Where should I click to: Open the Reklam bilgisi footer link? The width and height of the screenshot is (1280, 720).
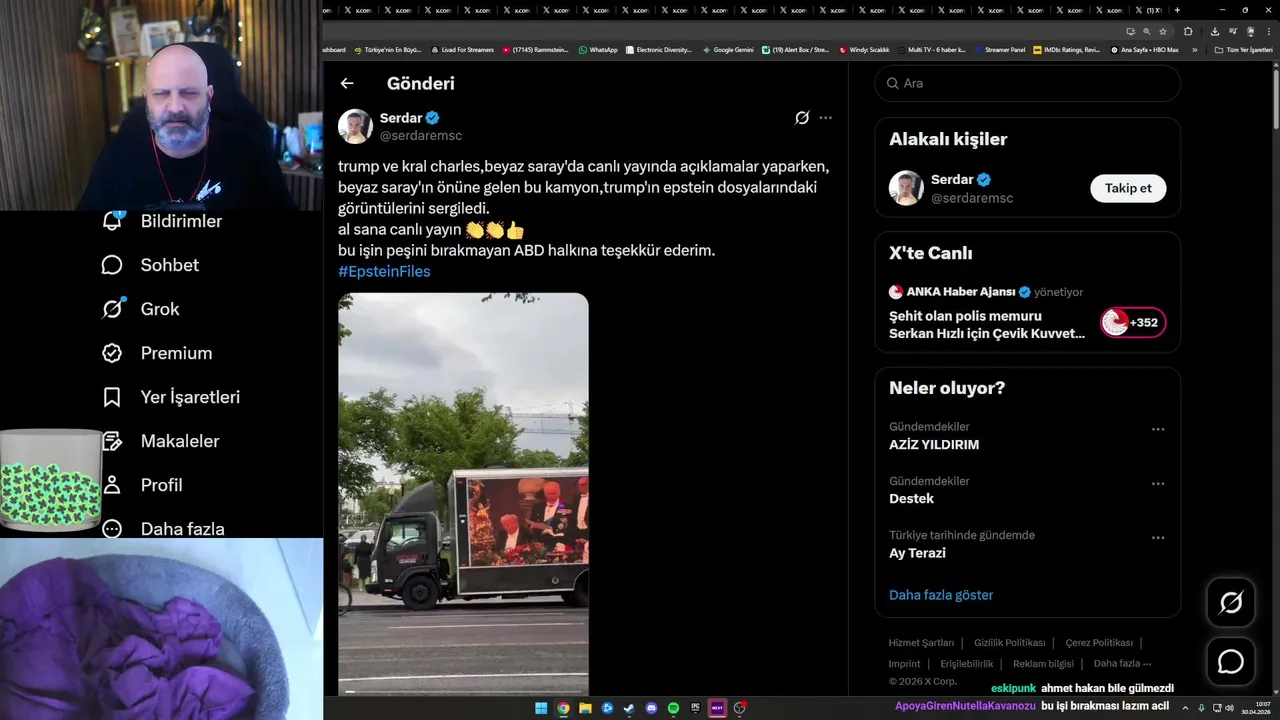coord(1043,664)
